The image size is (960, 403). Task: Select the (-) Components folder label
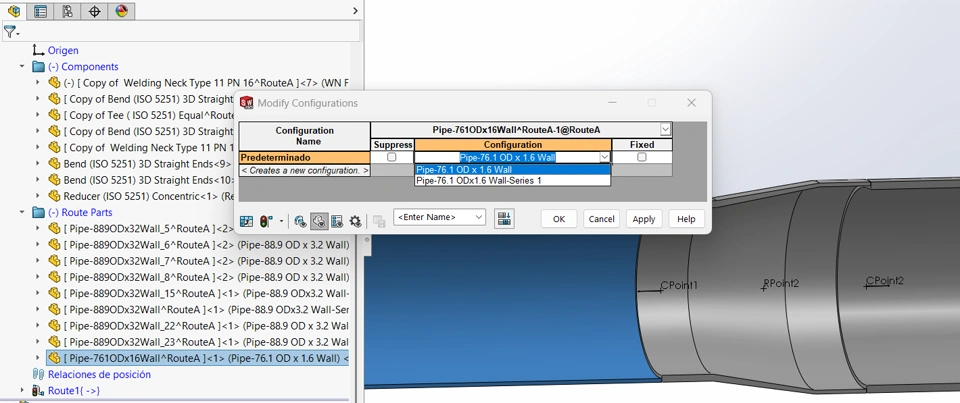click(x=83, y=66)
